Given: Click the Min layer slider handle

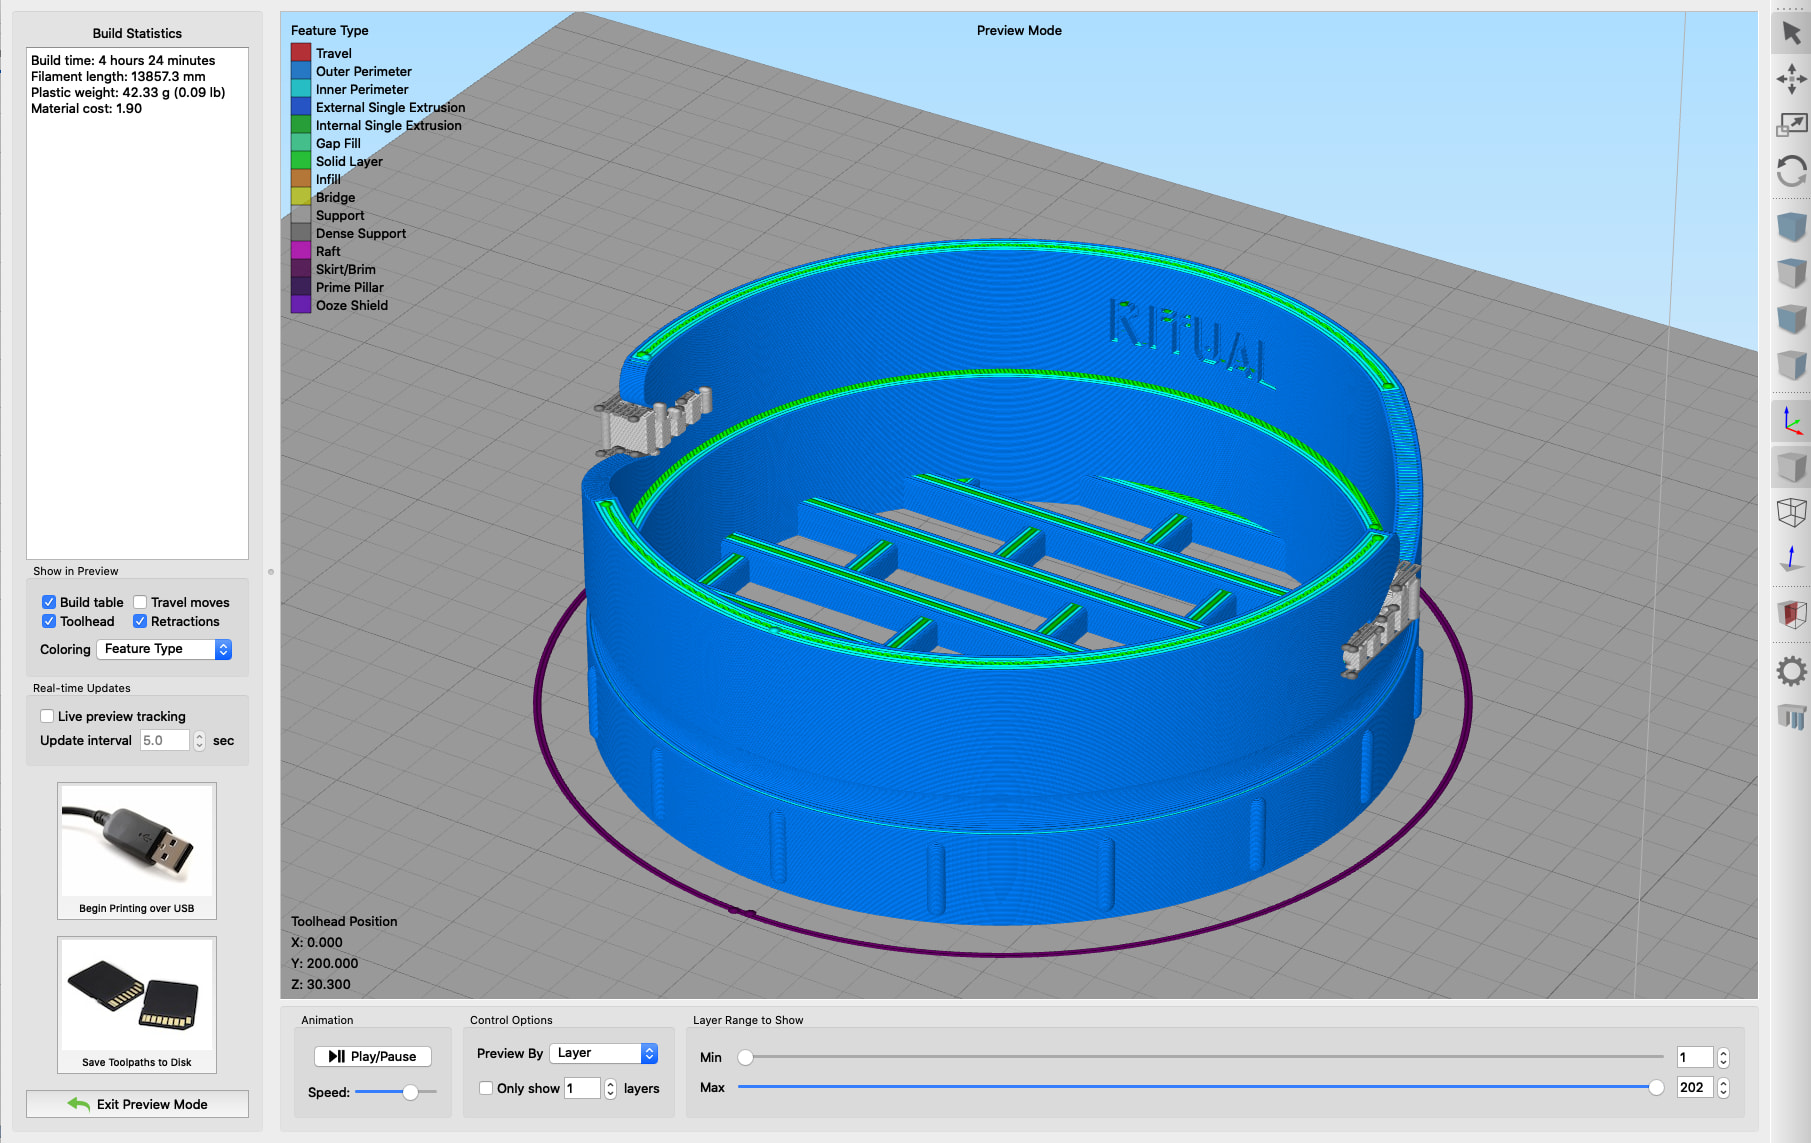Looking at the screenshot, I should [x=745, y=1057].
